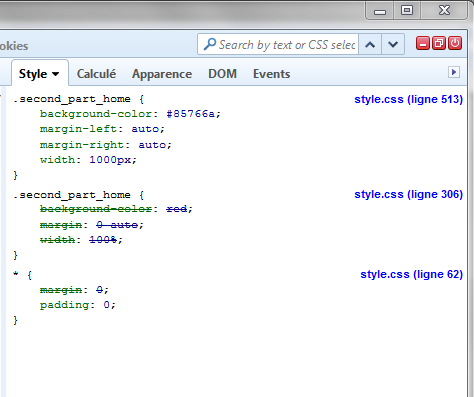Image resolution: width=474 pixels, height=397 pixels.
Task: Go to previous search result arrow
Action: click(370, 44)
